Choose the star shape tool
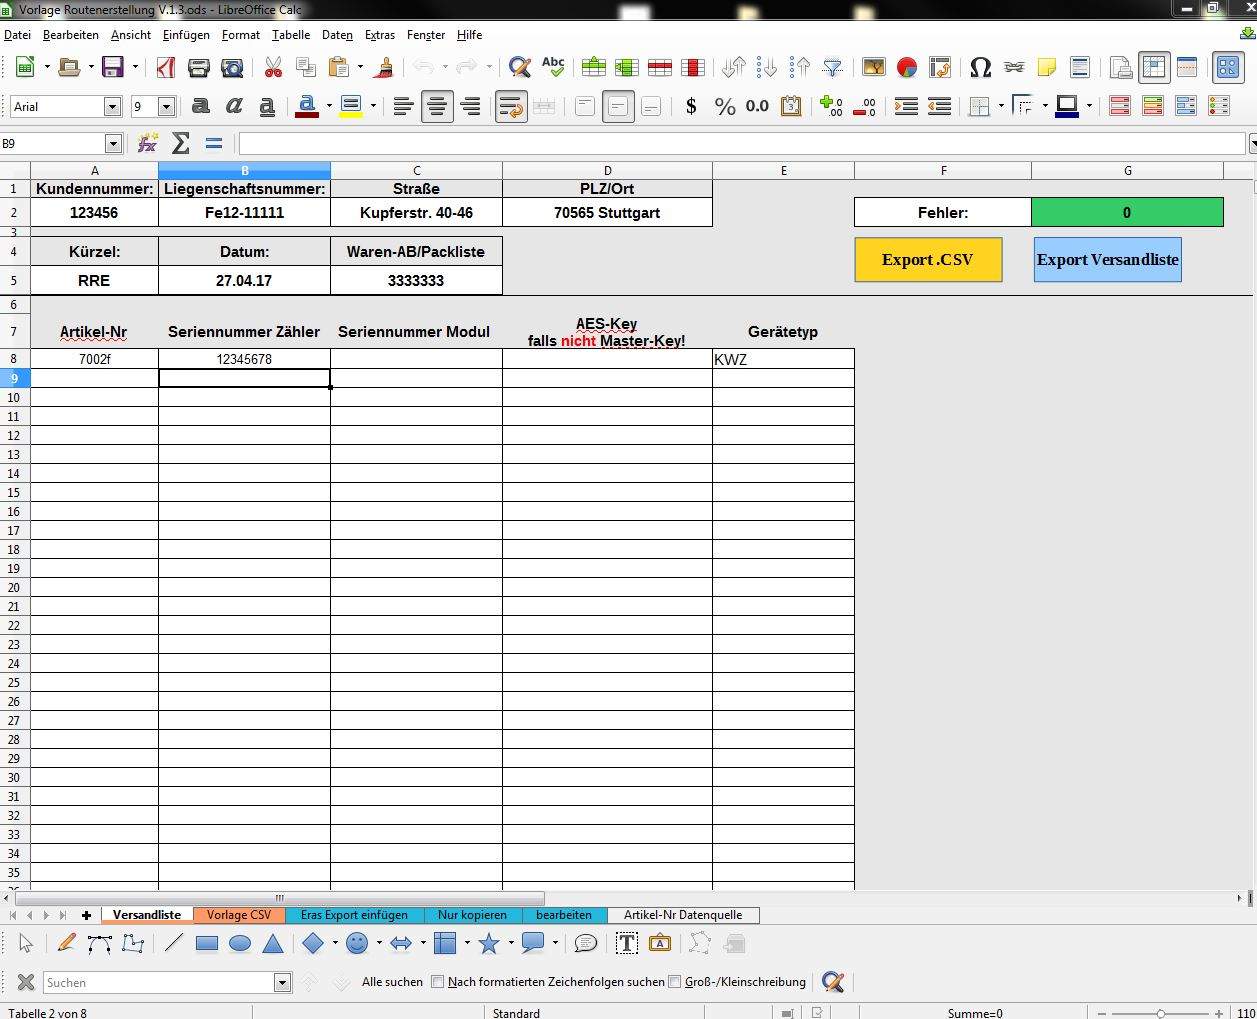1257x1019 pixels. pyautogui.click(x=489, y=943)
